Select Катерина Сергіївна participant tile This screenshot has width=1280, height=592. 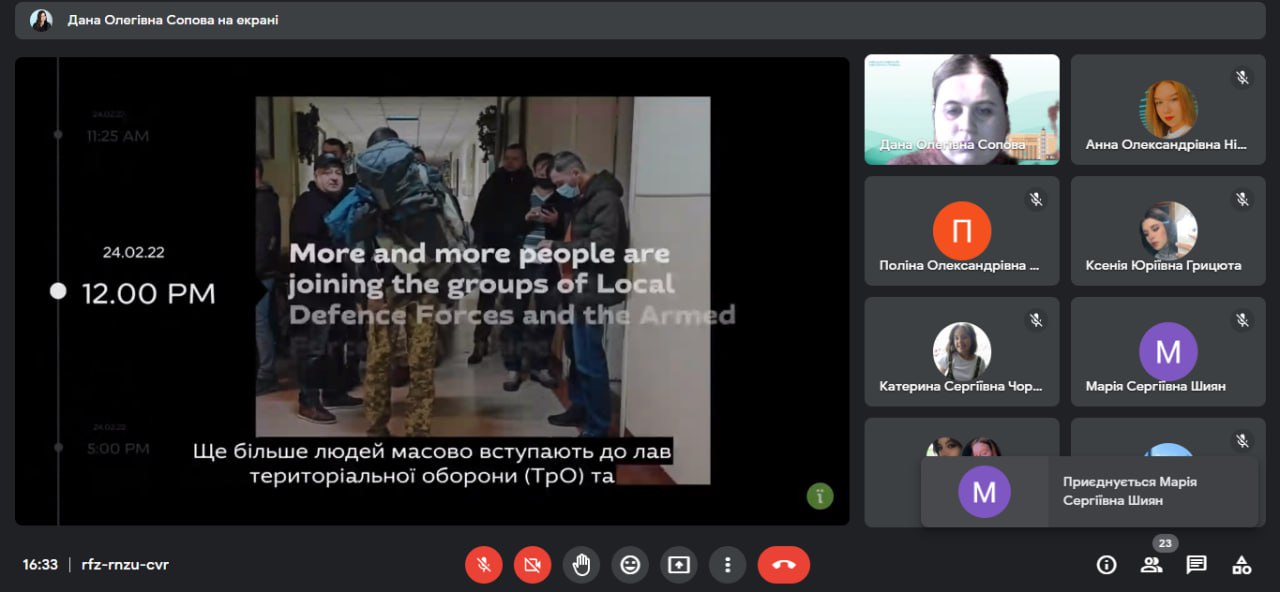click(x=962, y=352)
